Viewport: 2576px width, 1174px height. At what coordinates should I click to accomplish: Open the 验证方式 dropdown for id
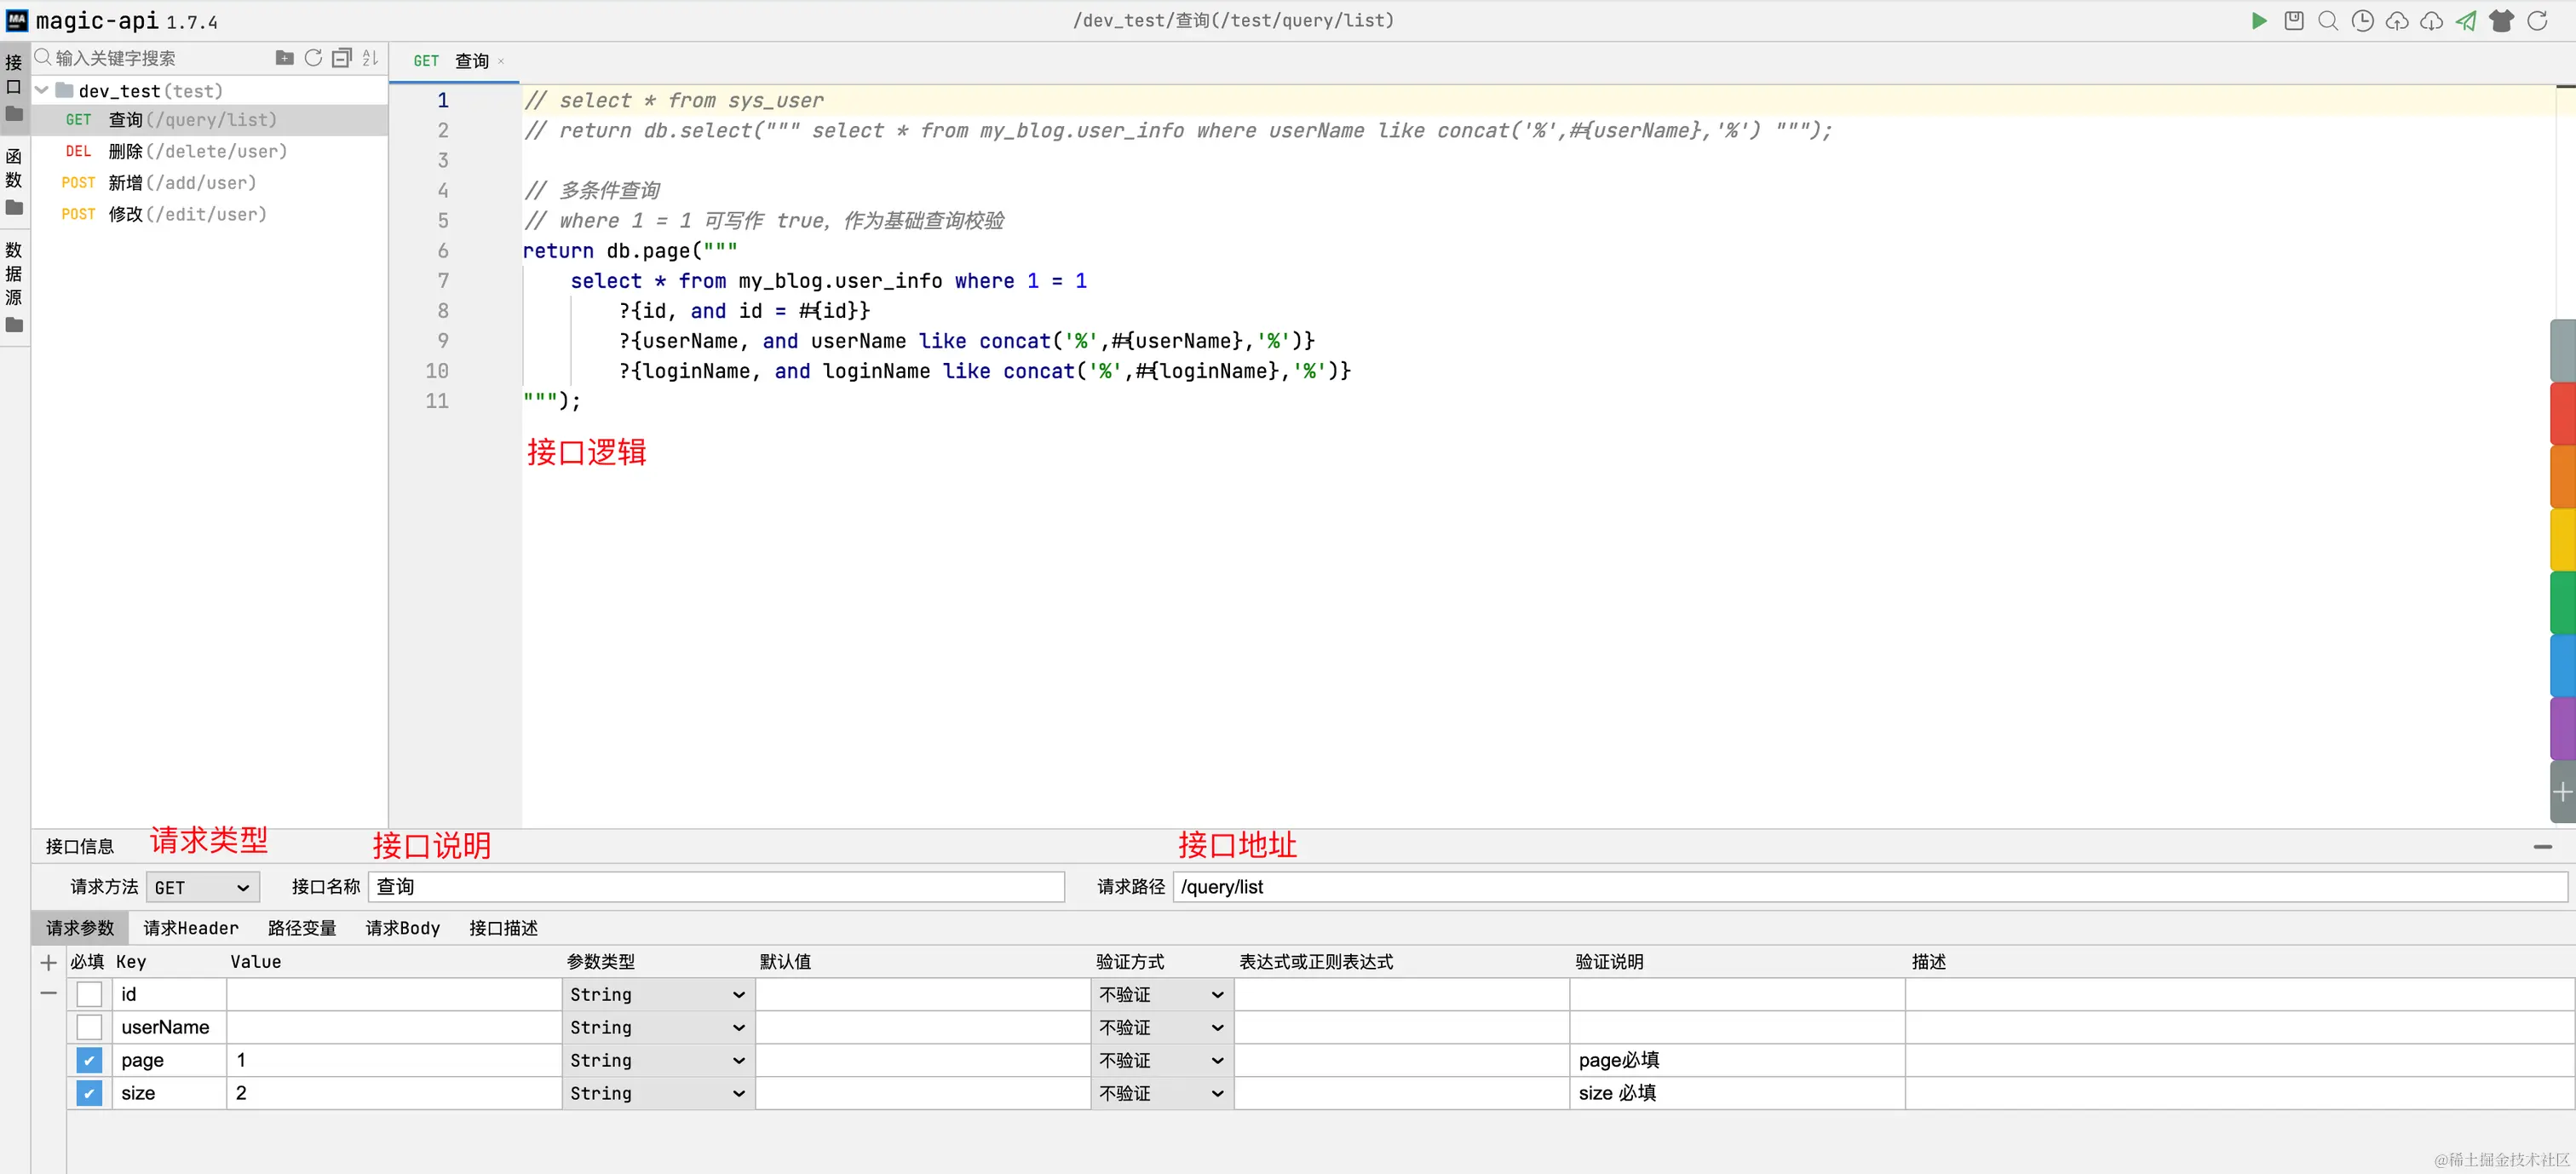1162,994
